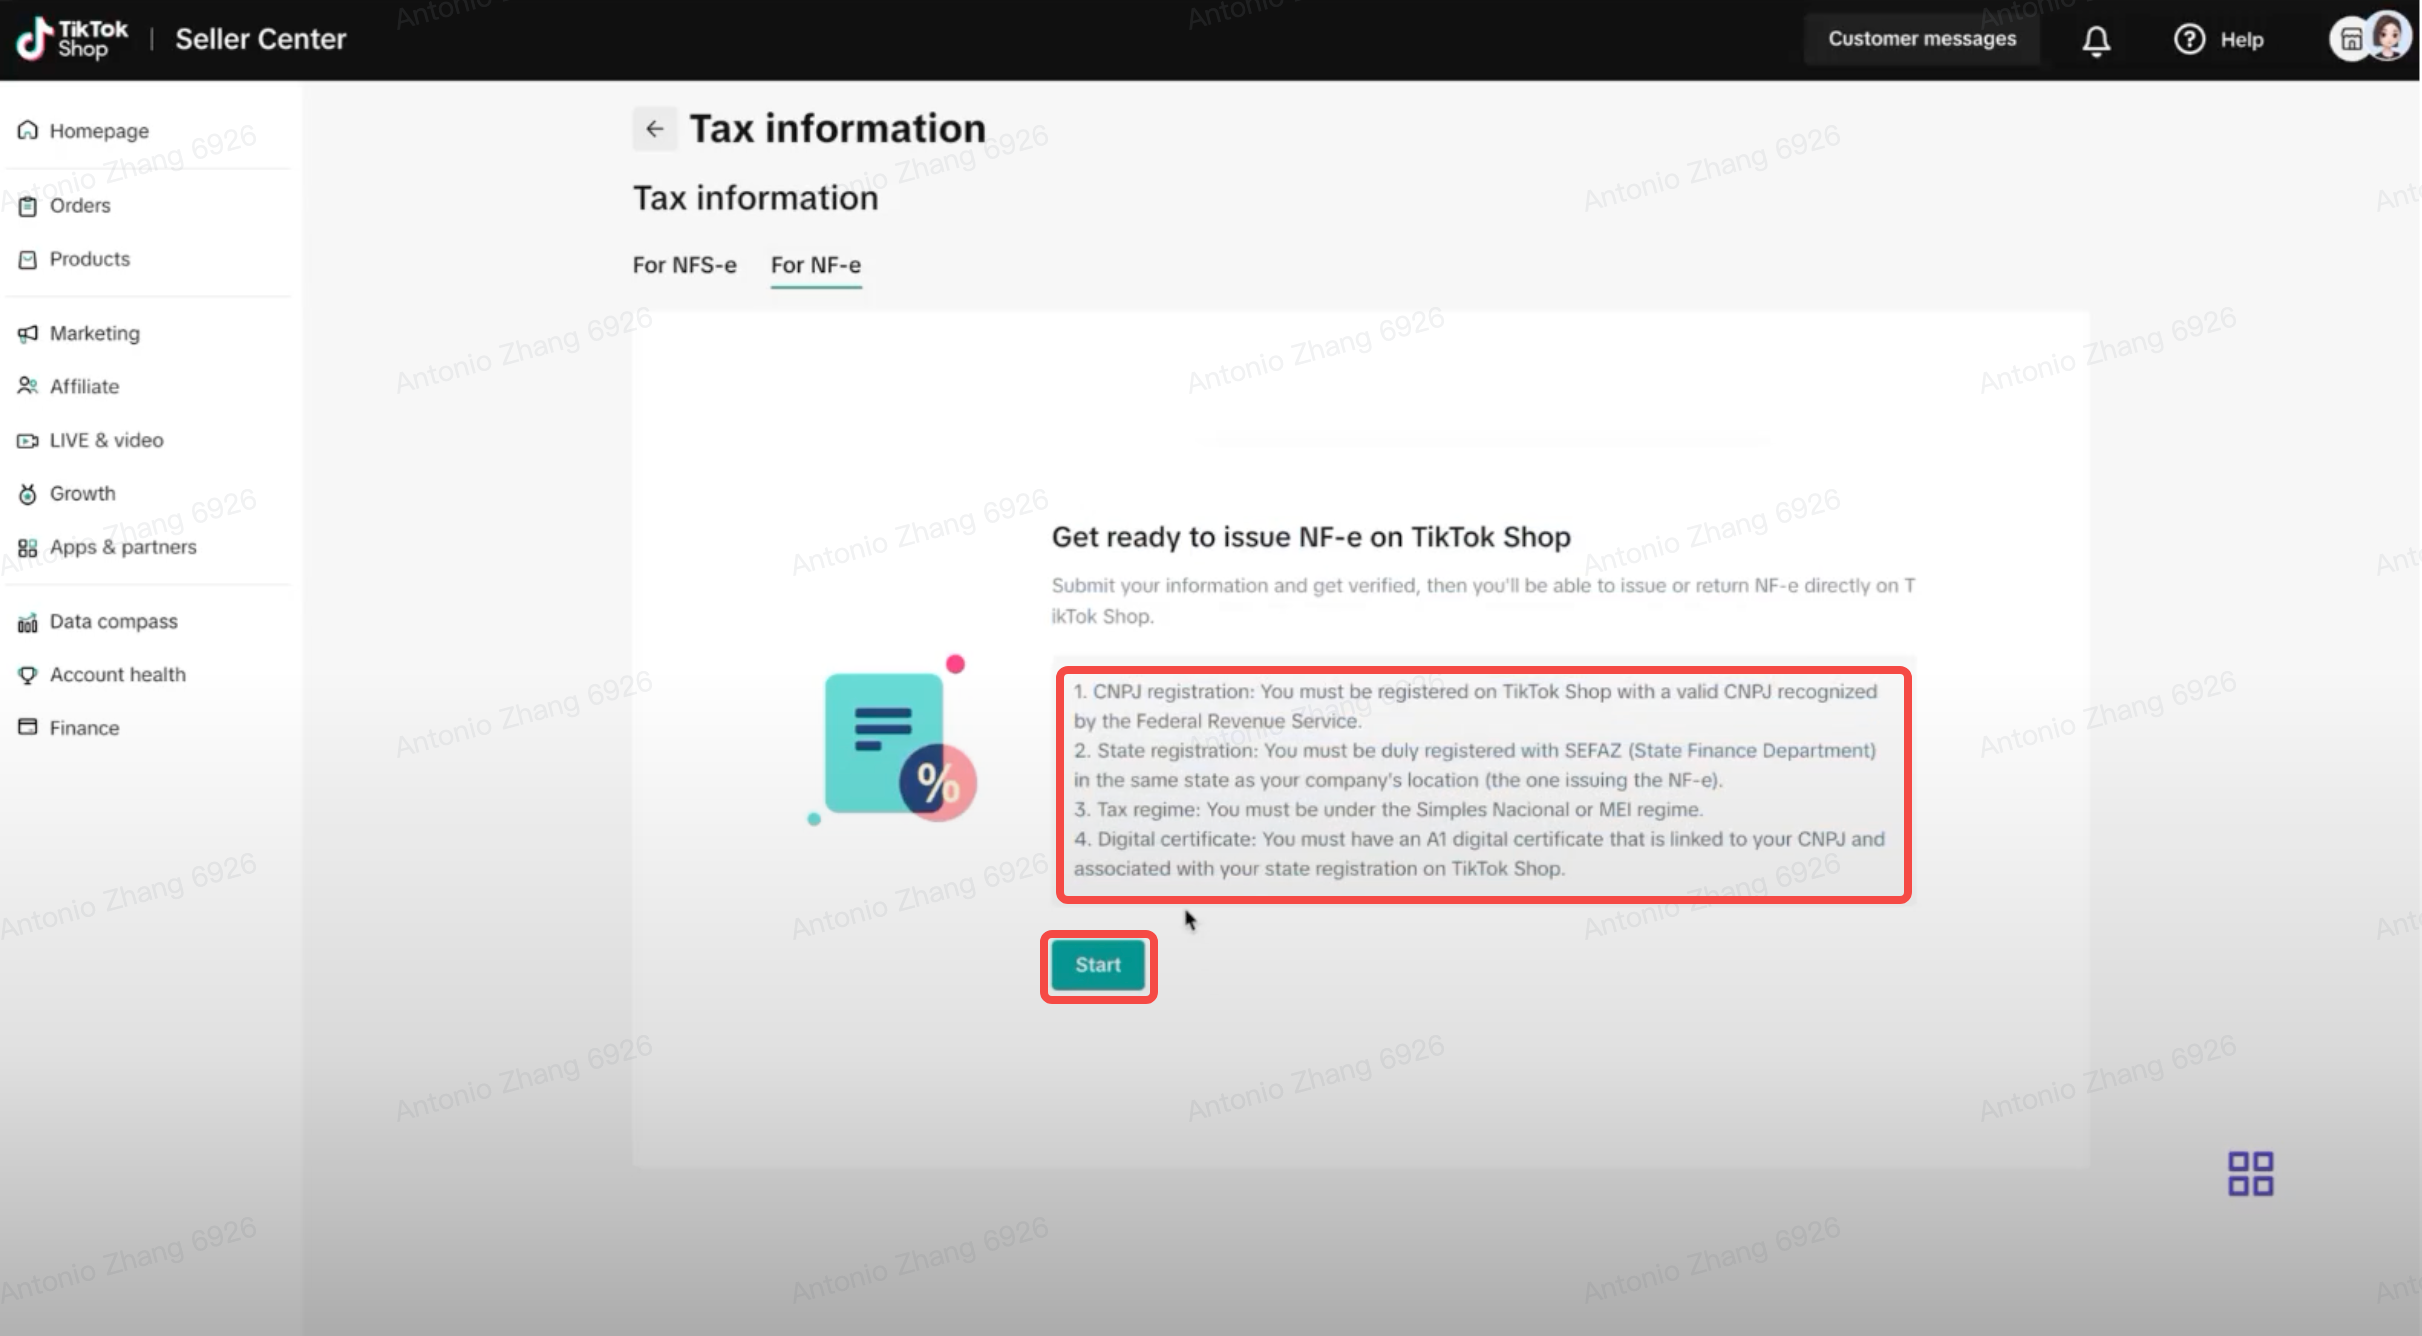Click the Help question mark icon

2189,39
